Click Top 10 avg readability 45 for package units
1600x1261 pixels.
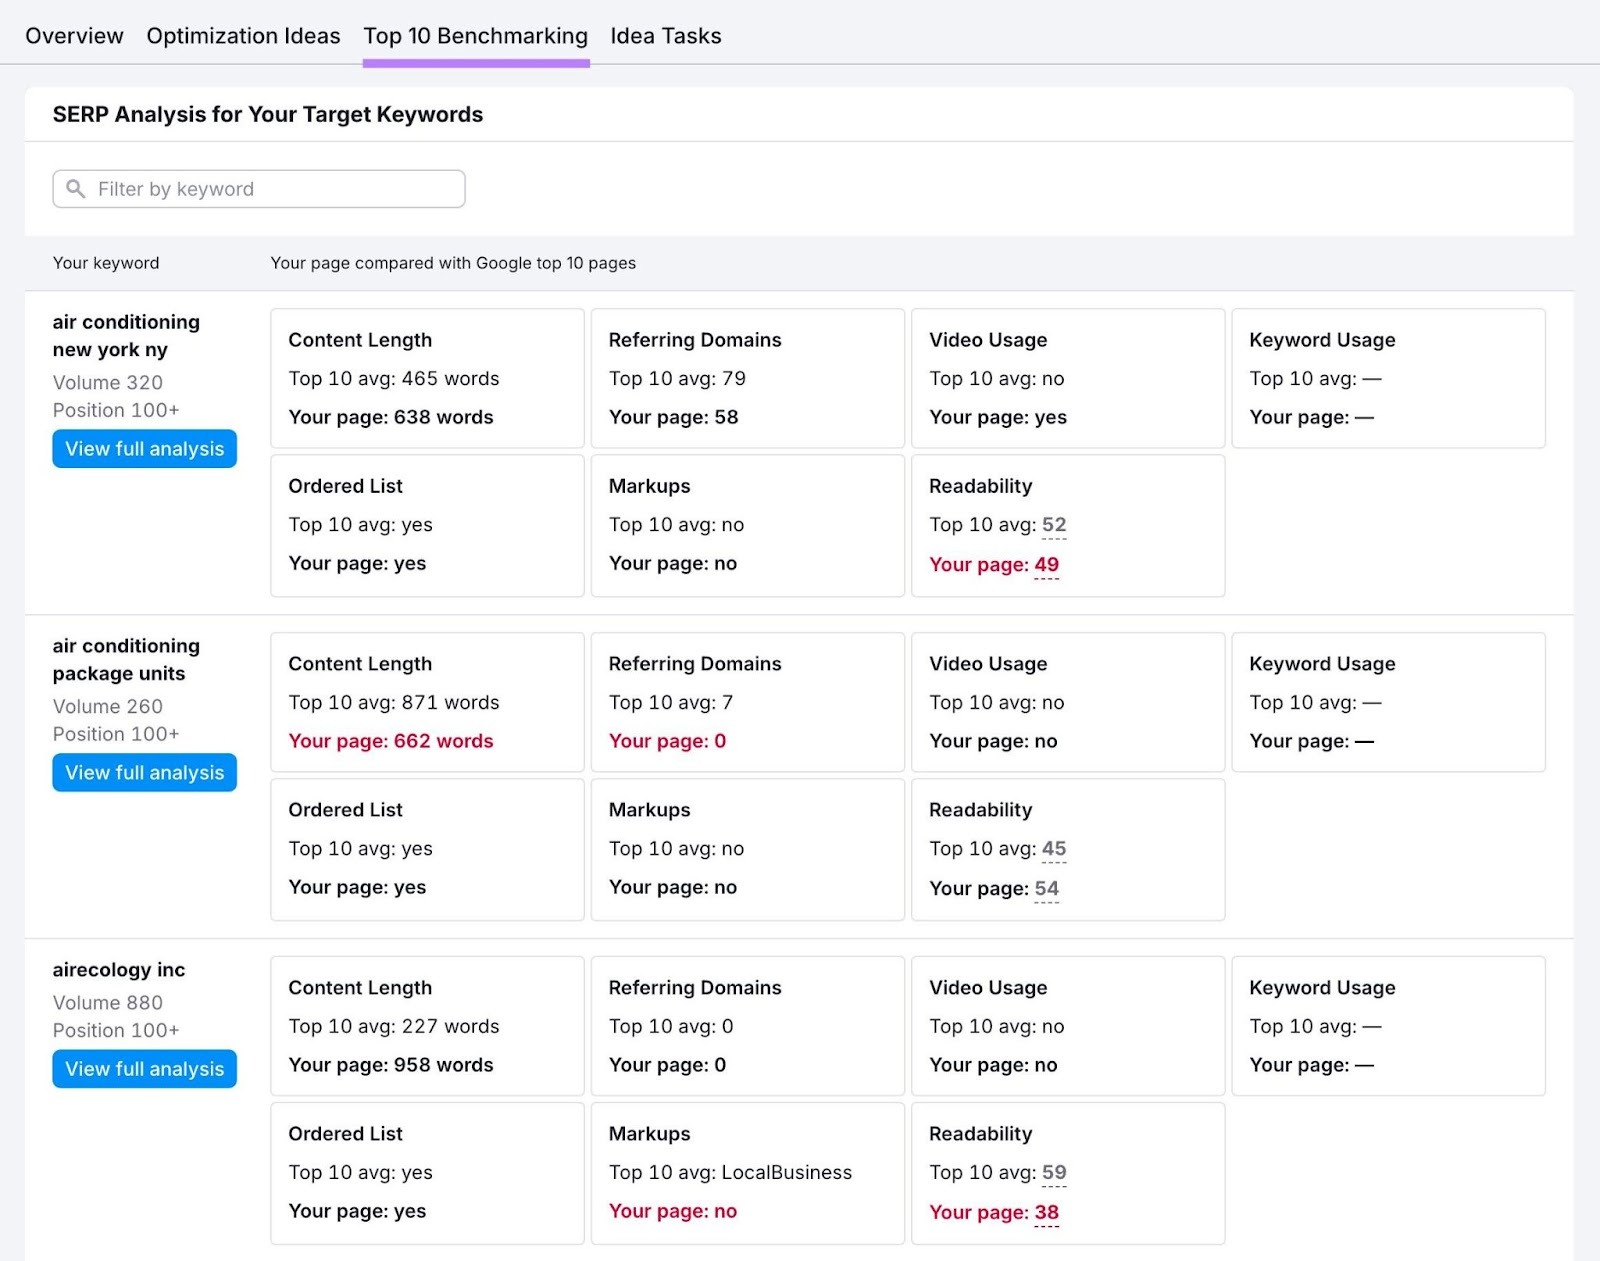(x=1054, y=848)
